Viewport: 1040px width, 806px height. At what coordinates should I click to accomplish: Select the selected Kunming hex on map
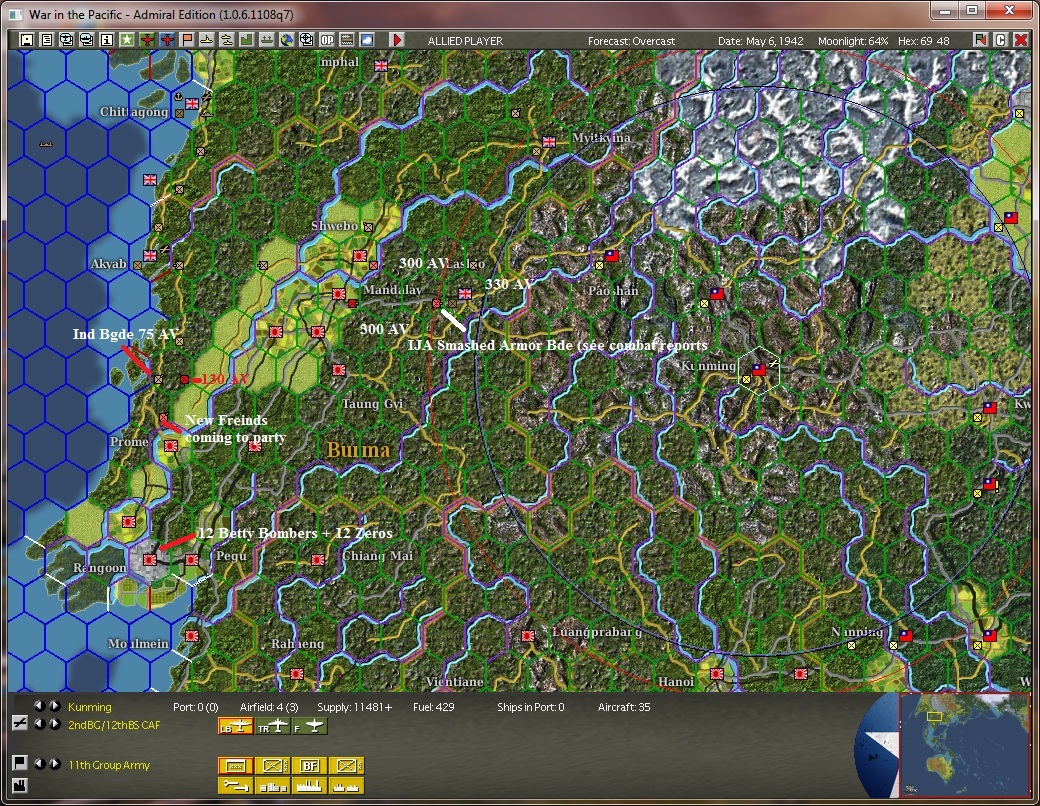(759, 370)
